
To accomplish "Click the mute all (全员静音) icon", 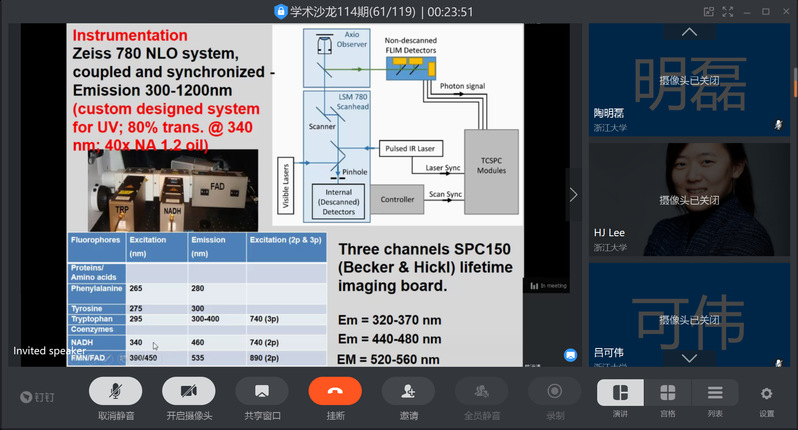I will pyautogui.click(x=481, y=392).
